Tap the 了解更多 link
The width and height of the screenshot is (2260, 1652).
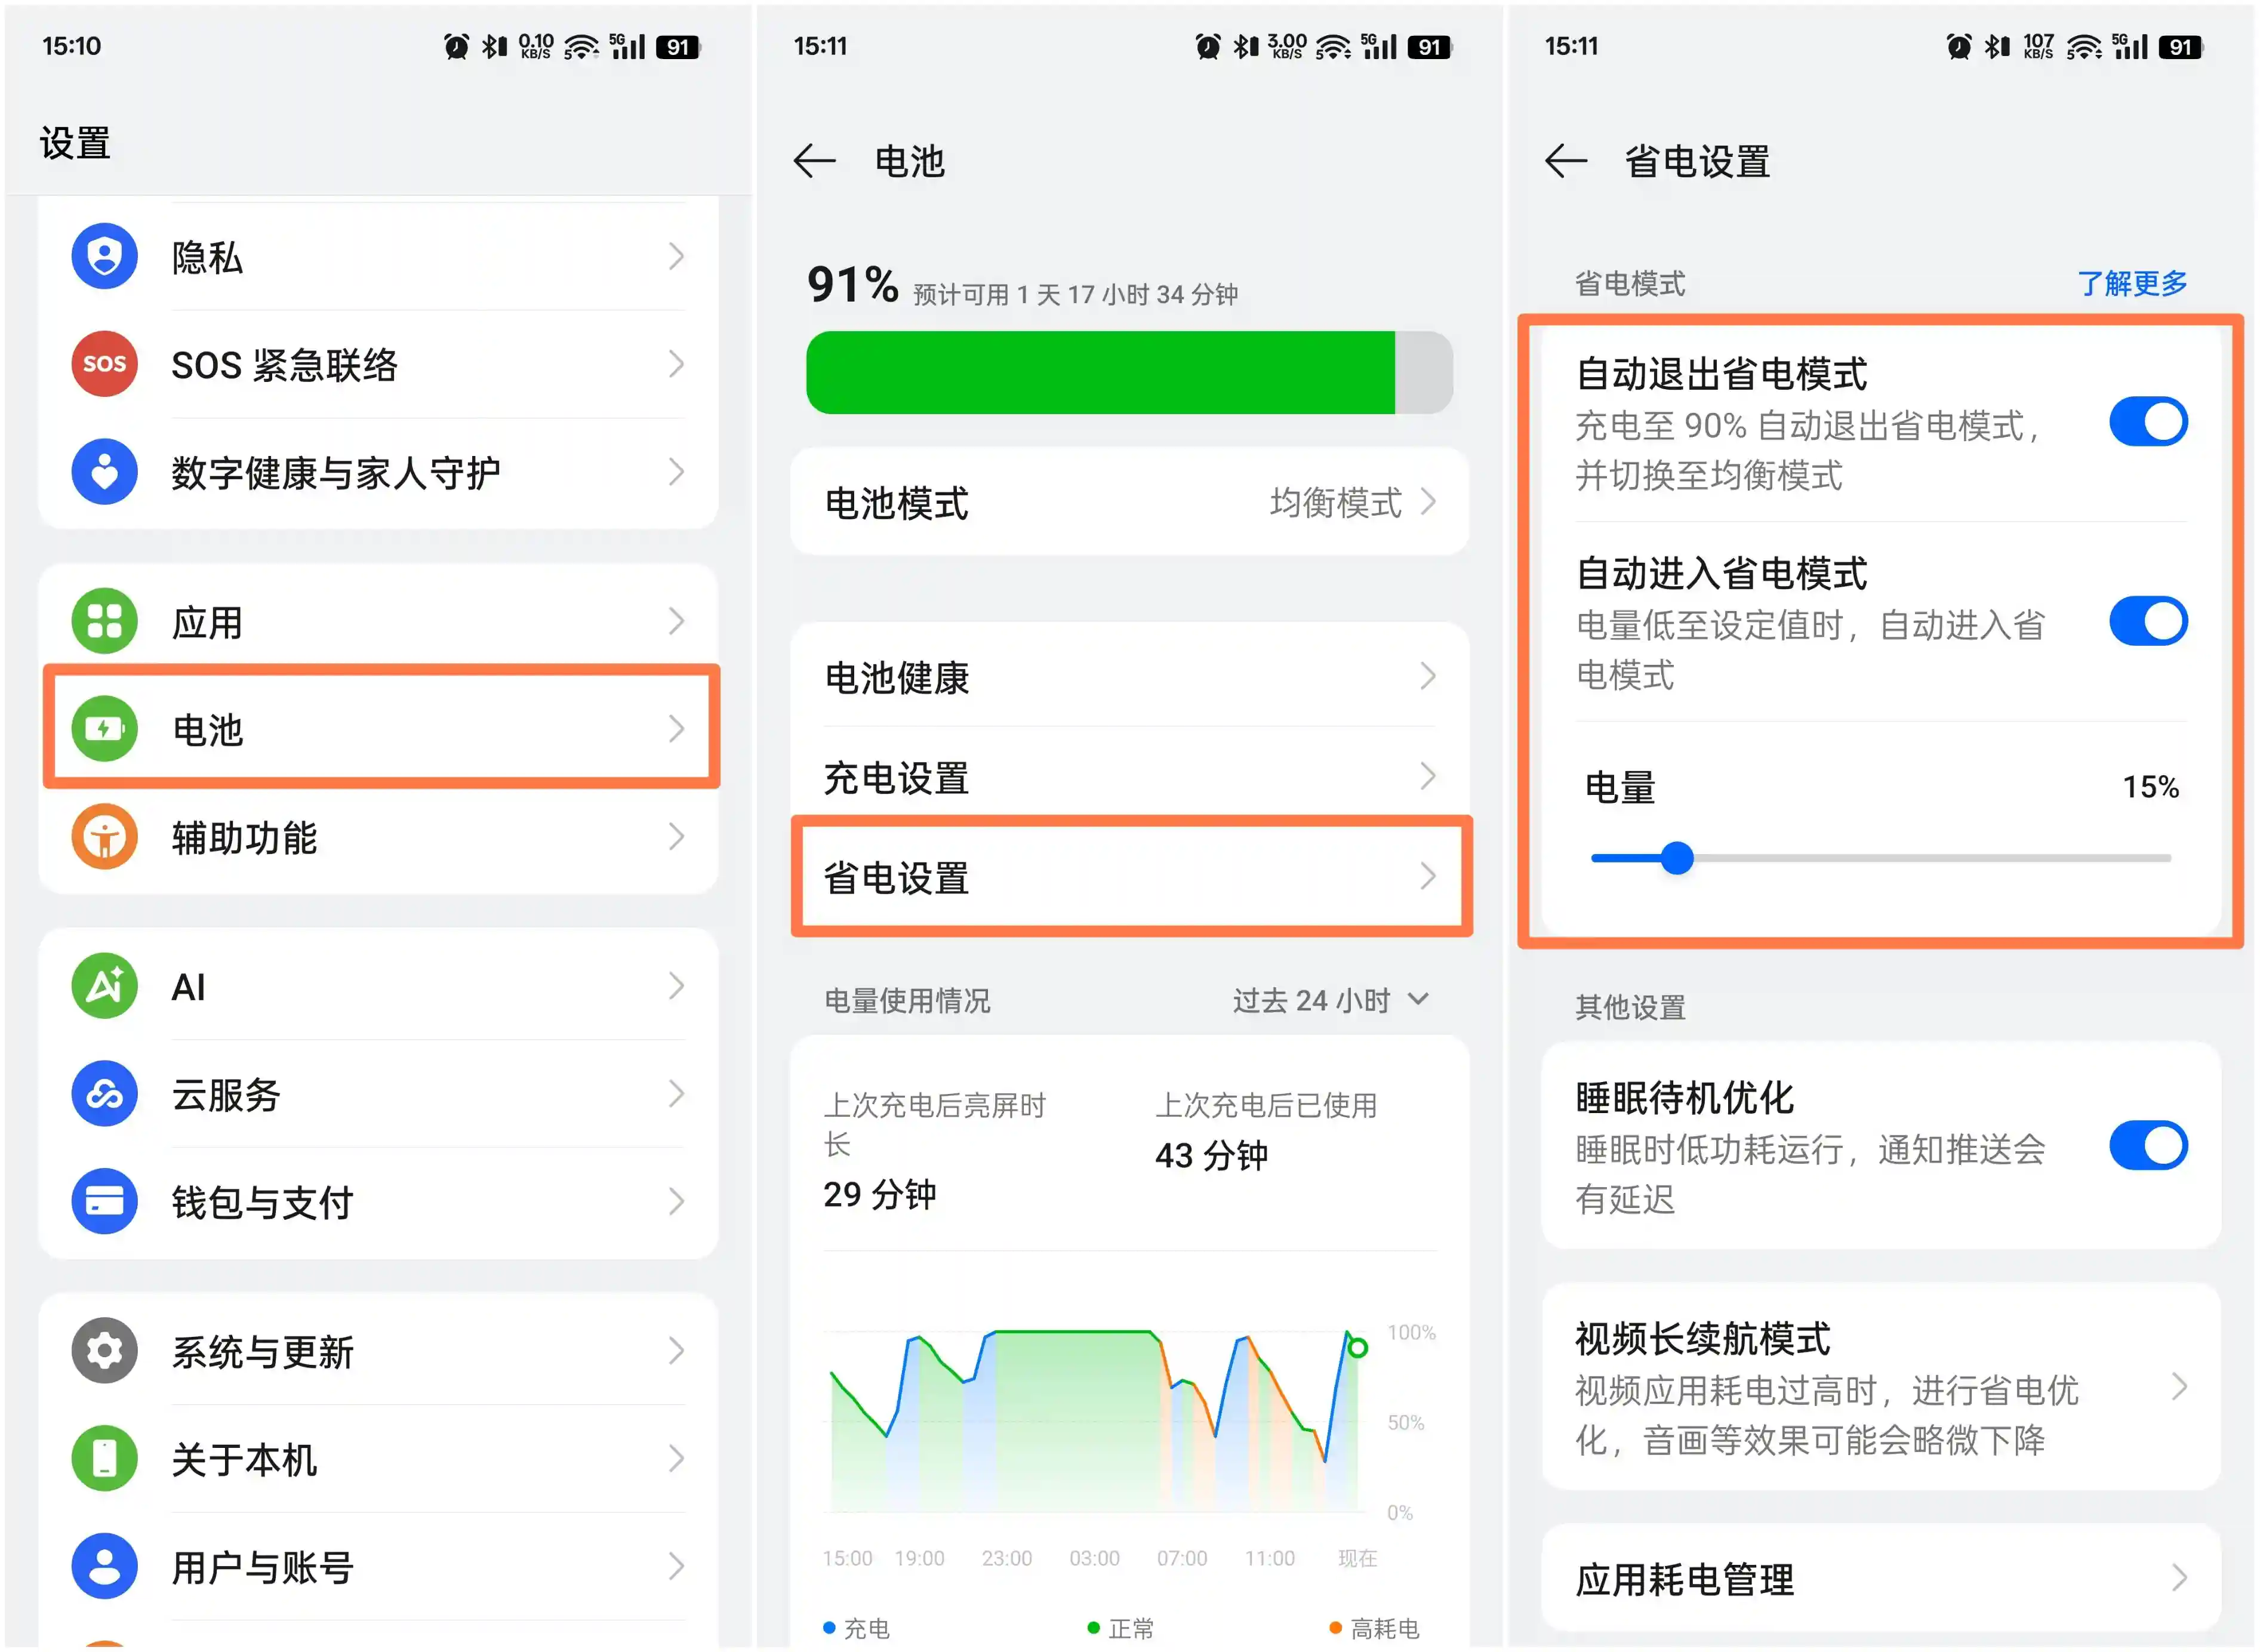[2132, 284]
